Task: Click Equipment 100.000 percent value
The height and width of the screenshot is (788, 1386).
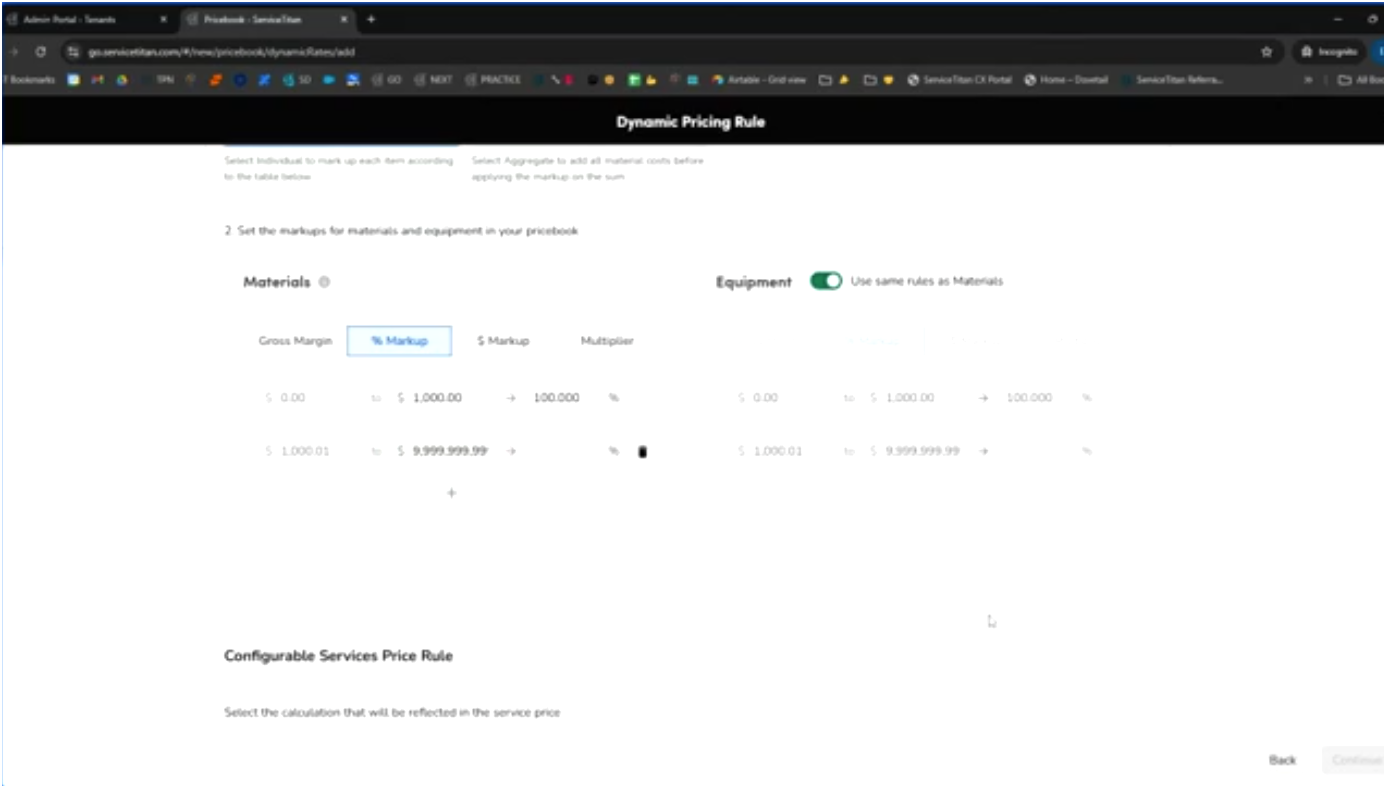Action: pyautogui.click(x=1029, y=398)
